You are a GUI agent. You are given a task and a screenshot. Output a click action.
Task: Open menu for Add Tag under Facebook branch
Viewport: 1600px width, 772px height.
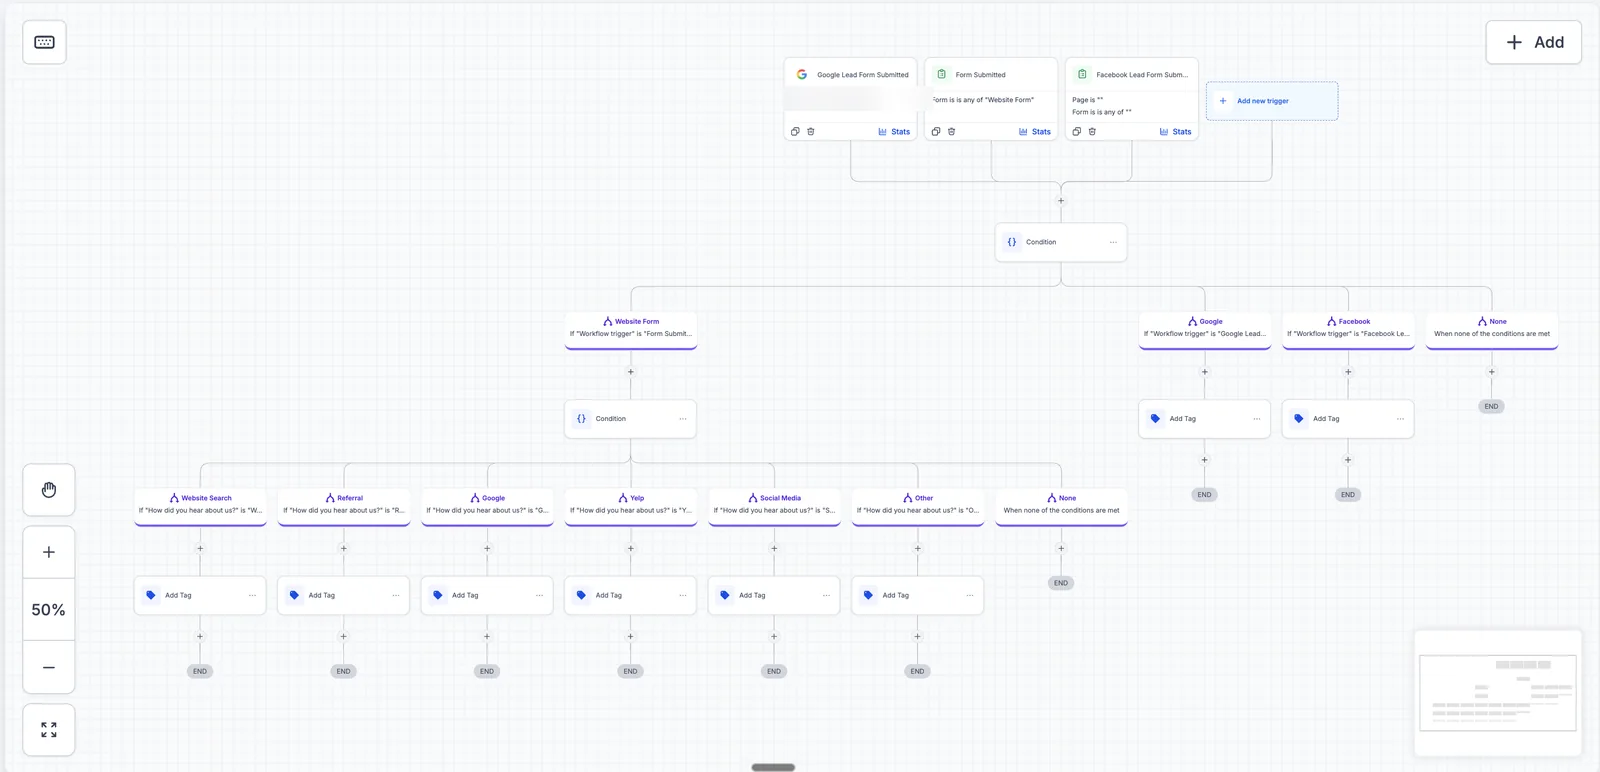coord(1400,419)
